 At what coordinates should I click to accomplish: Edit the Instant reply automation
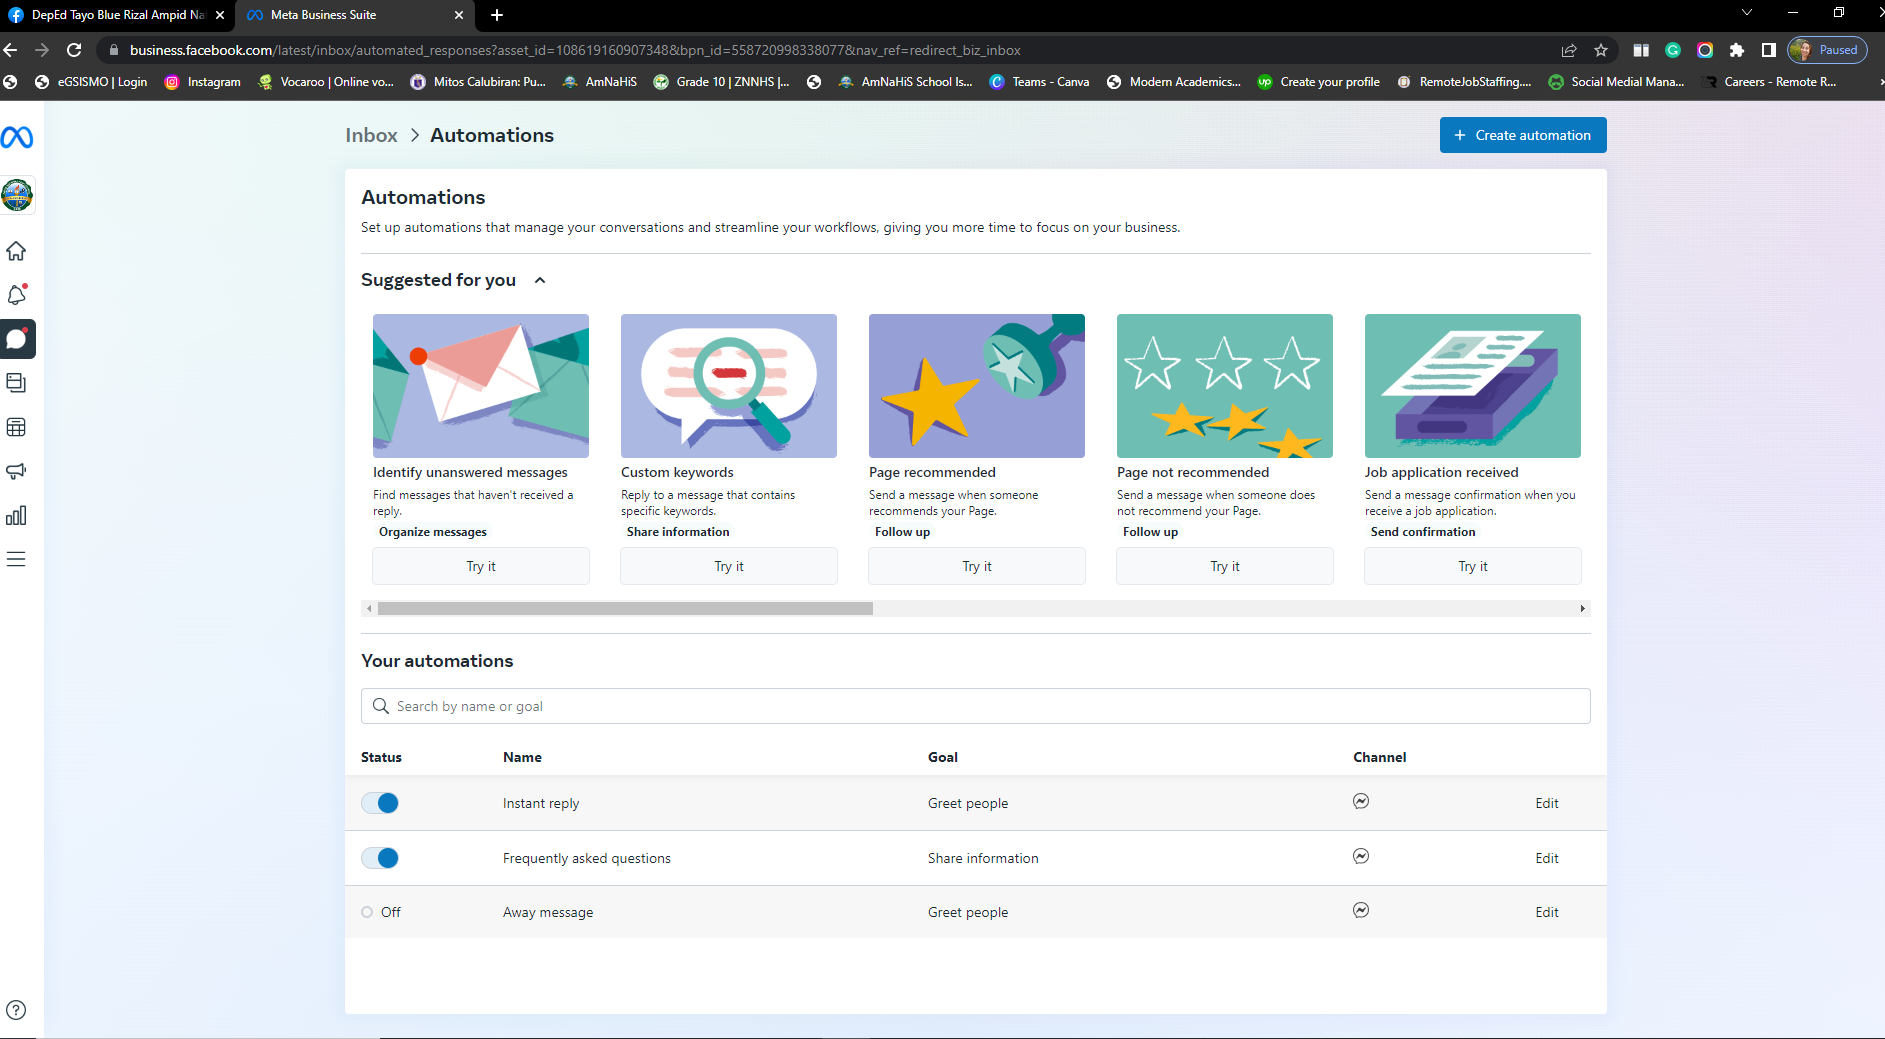pyautogui.click(x=1547, y=803)
